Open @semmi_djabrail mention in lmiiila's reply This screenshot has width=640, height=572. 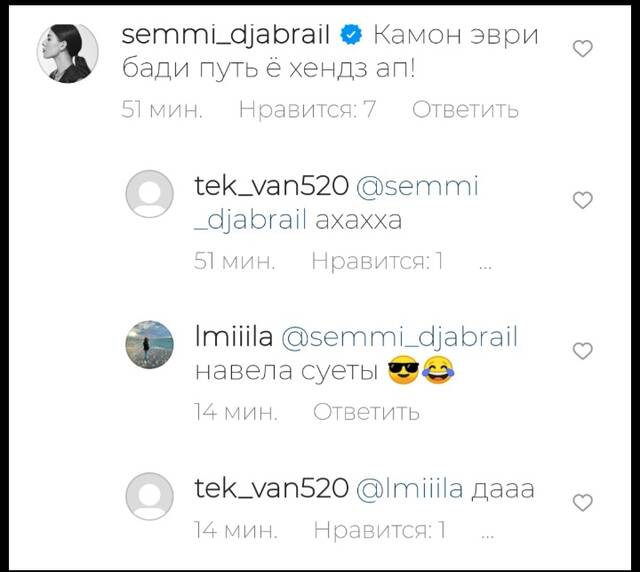(399, 338)
